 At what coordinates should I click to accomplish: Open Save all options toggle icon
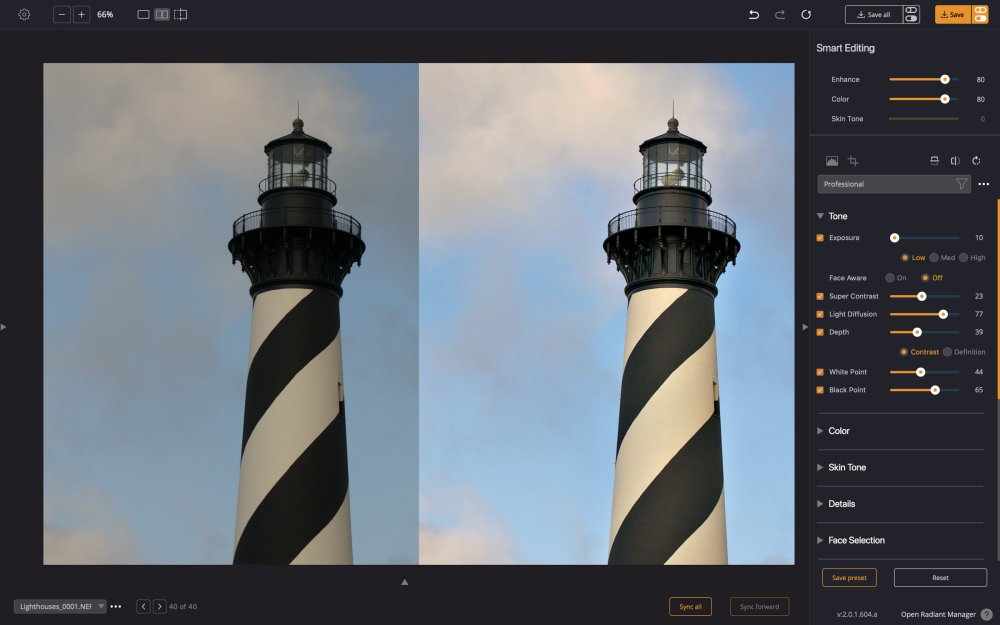[911, 14]
